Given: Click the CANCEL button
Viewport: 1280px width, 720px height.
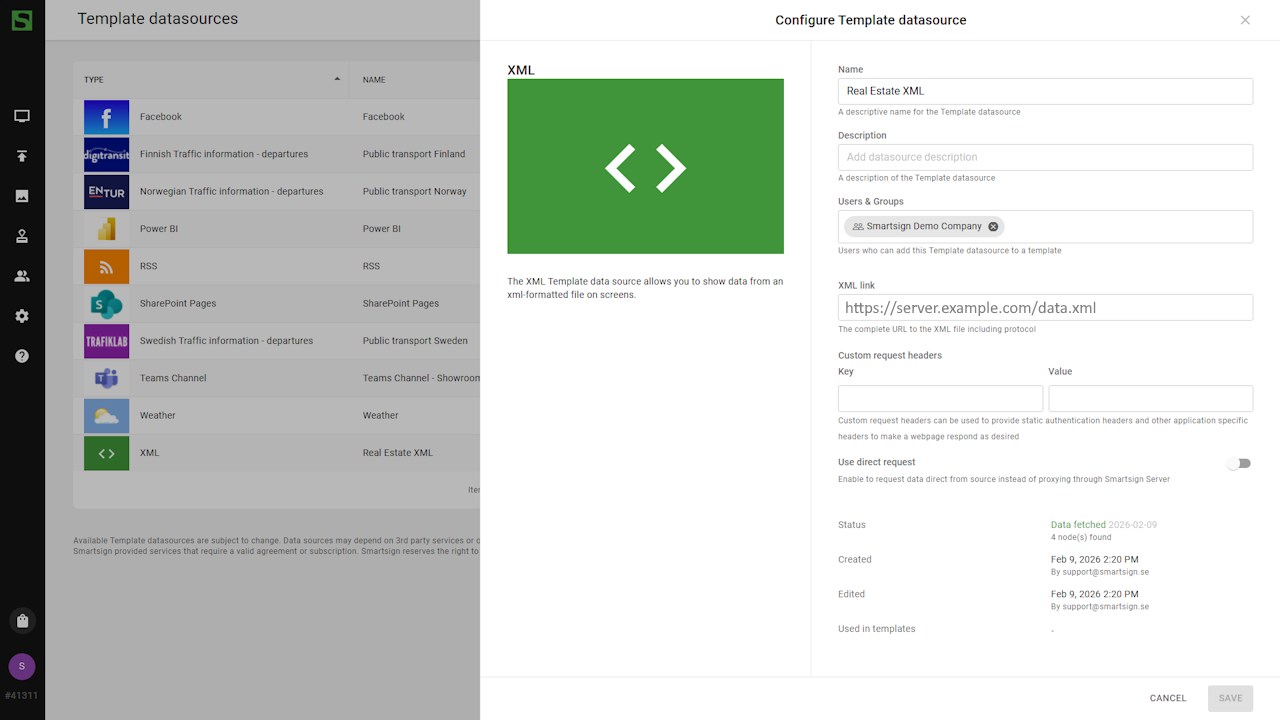Looking at the screenshot, I should point(1167,698).
